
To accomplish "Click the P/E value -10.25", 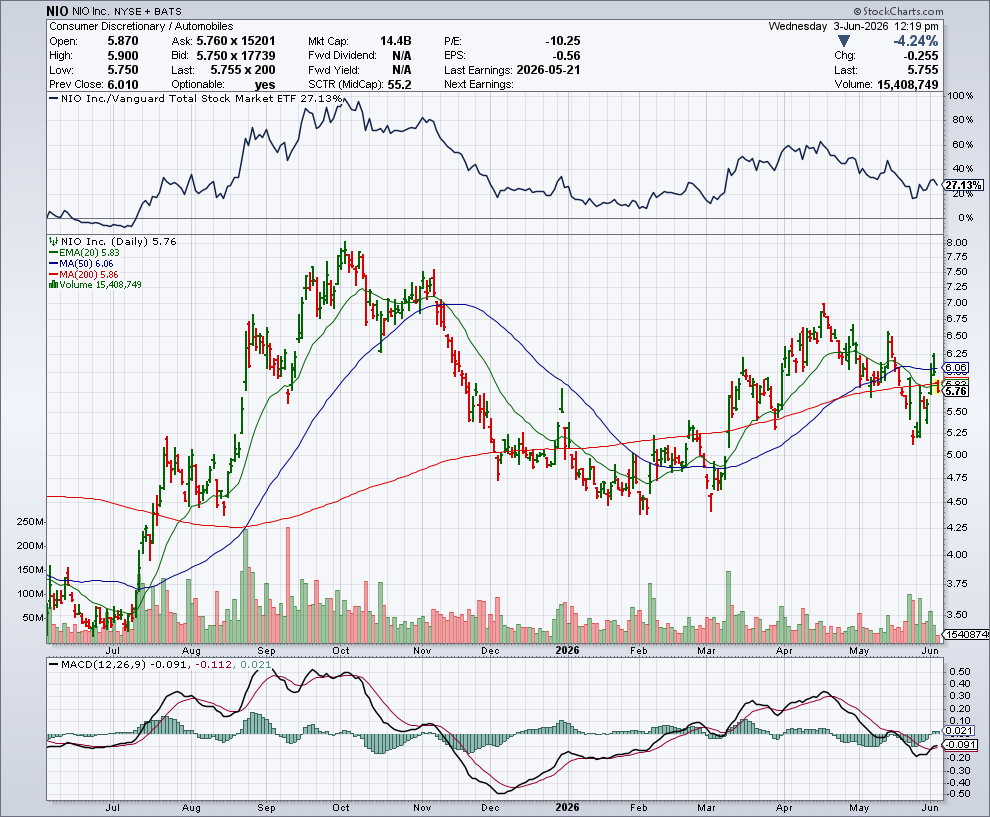I will [x=563, y=41].
